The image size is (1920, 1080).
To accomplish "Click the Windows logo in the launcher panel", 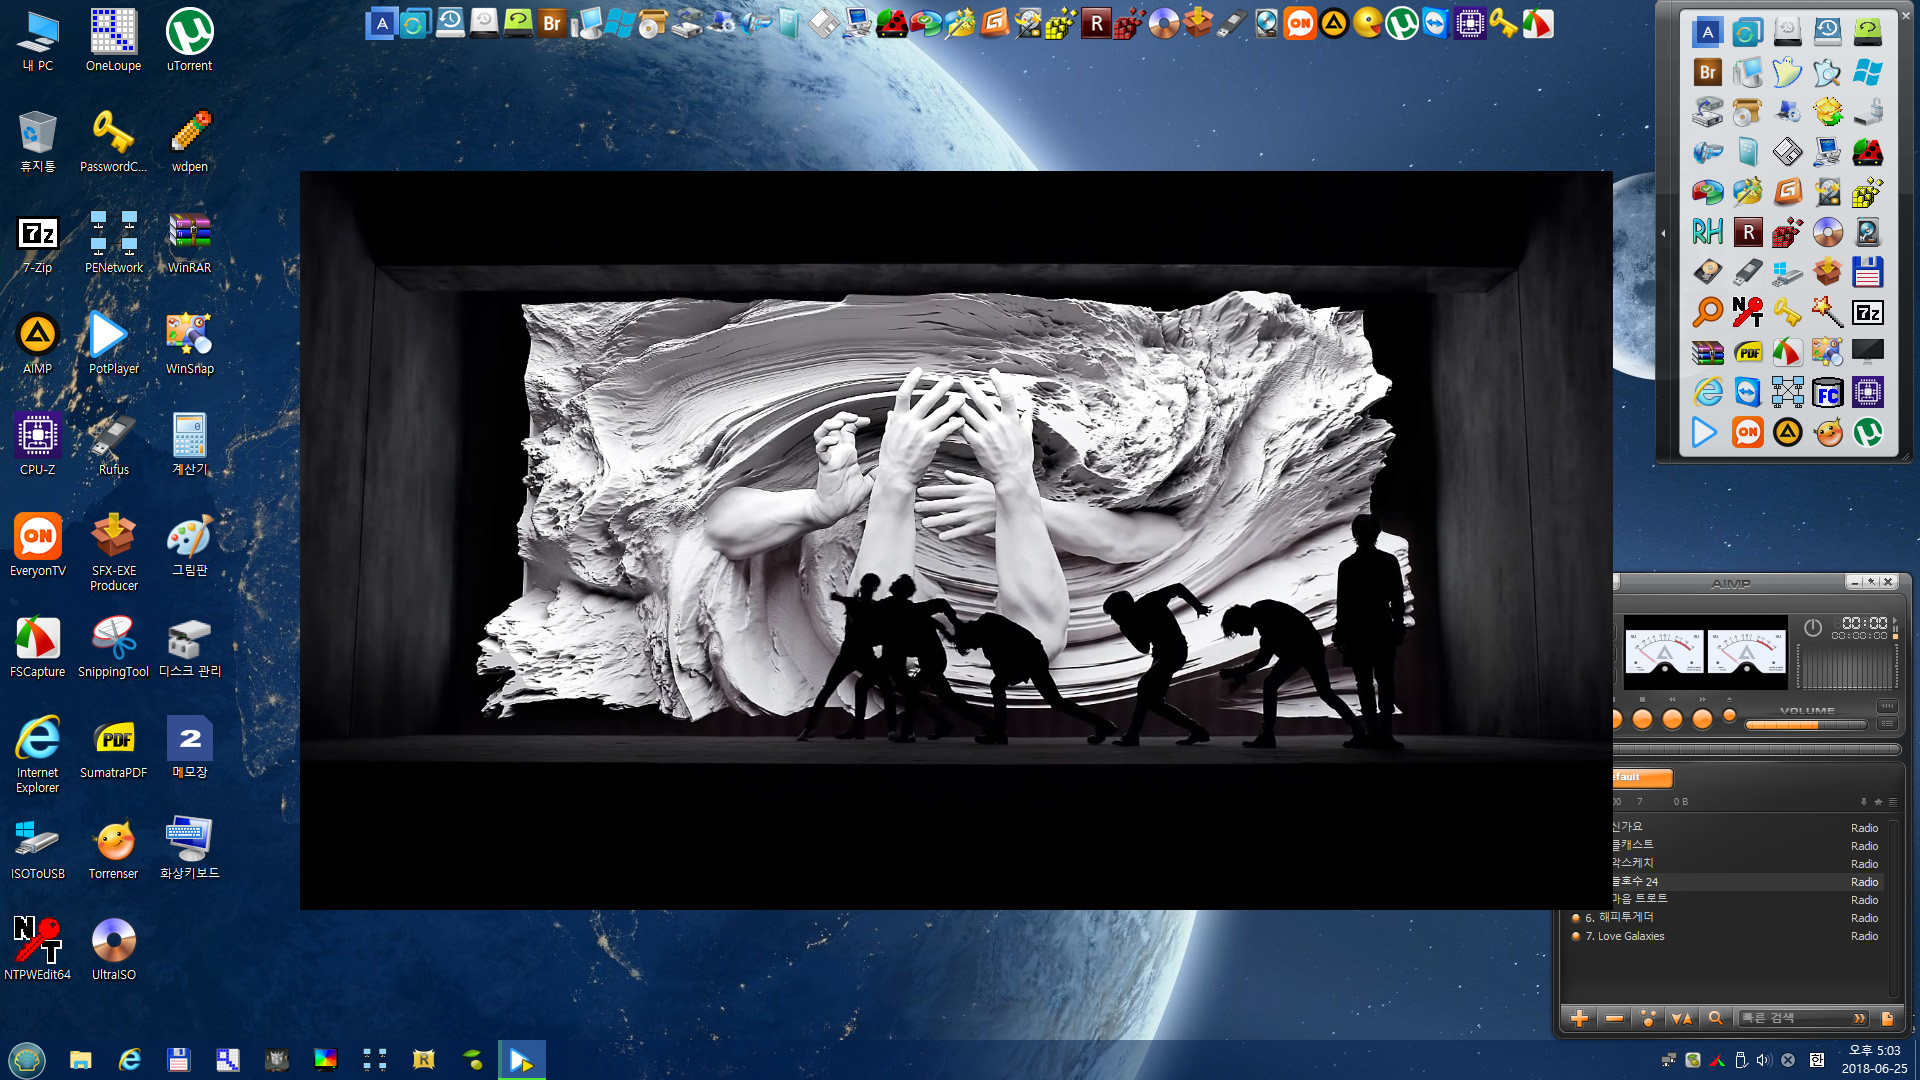I will (1867, 72).
